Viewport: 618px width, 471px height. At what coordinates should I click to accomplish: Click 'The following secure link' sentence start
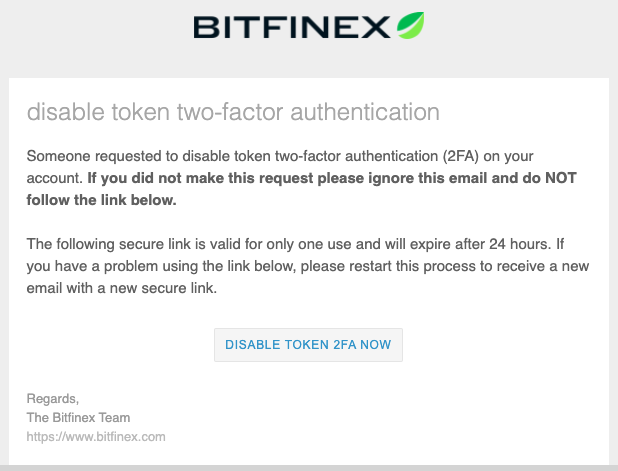click(109, 244)
